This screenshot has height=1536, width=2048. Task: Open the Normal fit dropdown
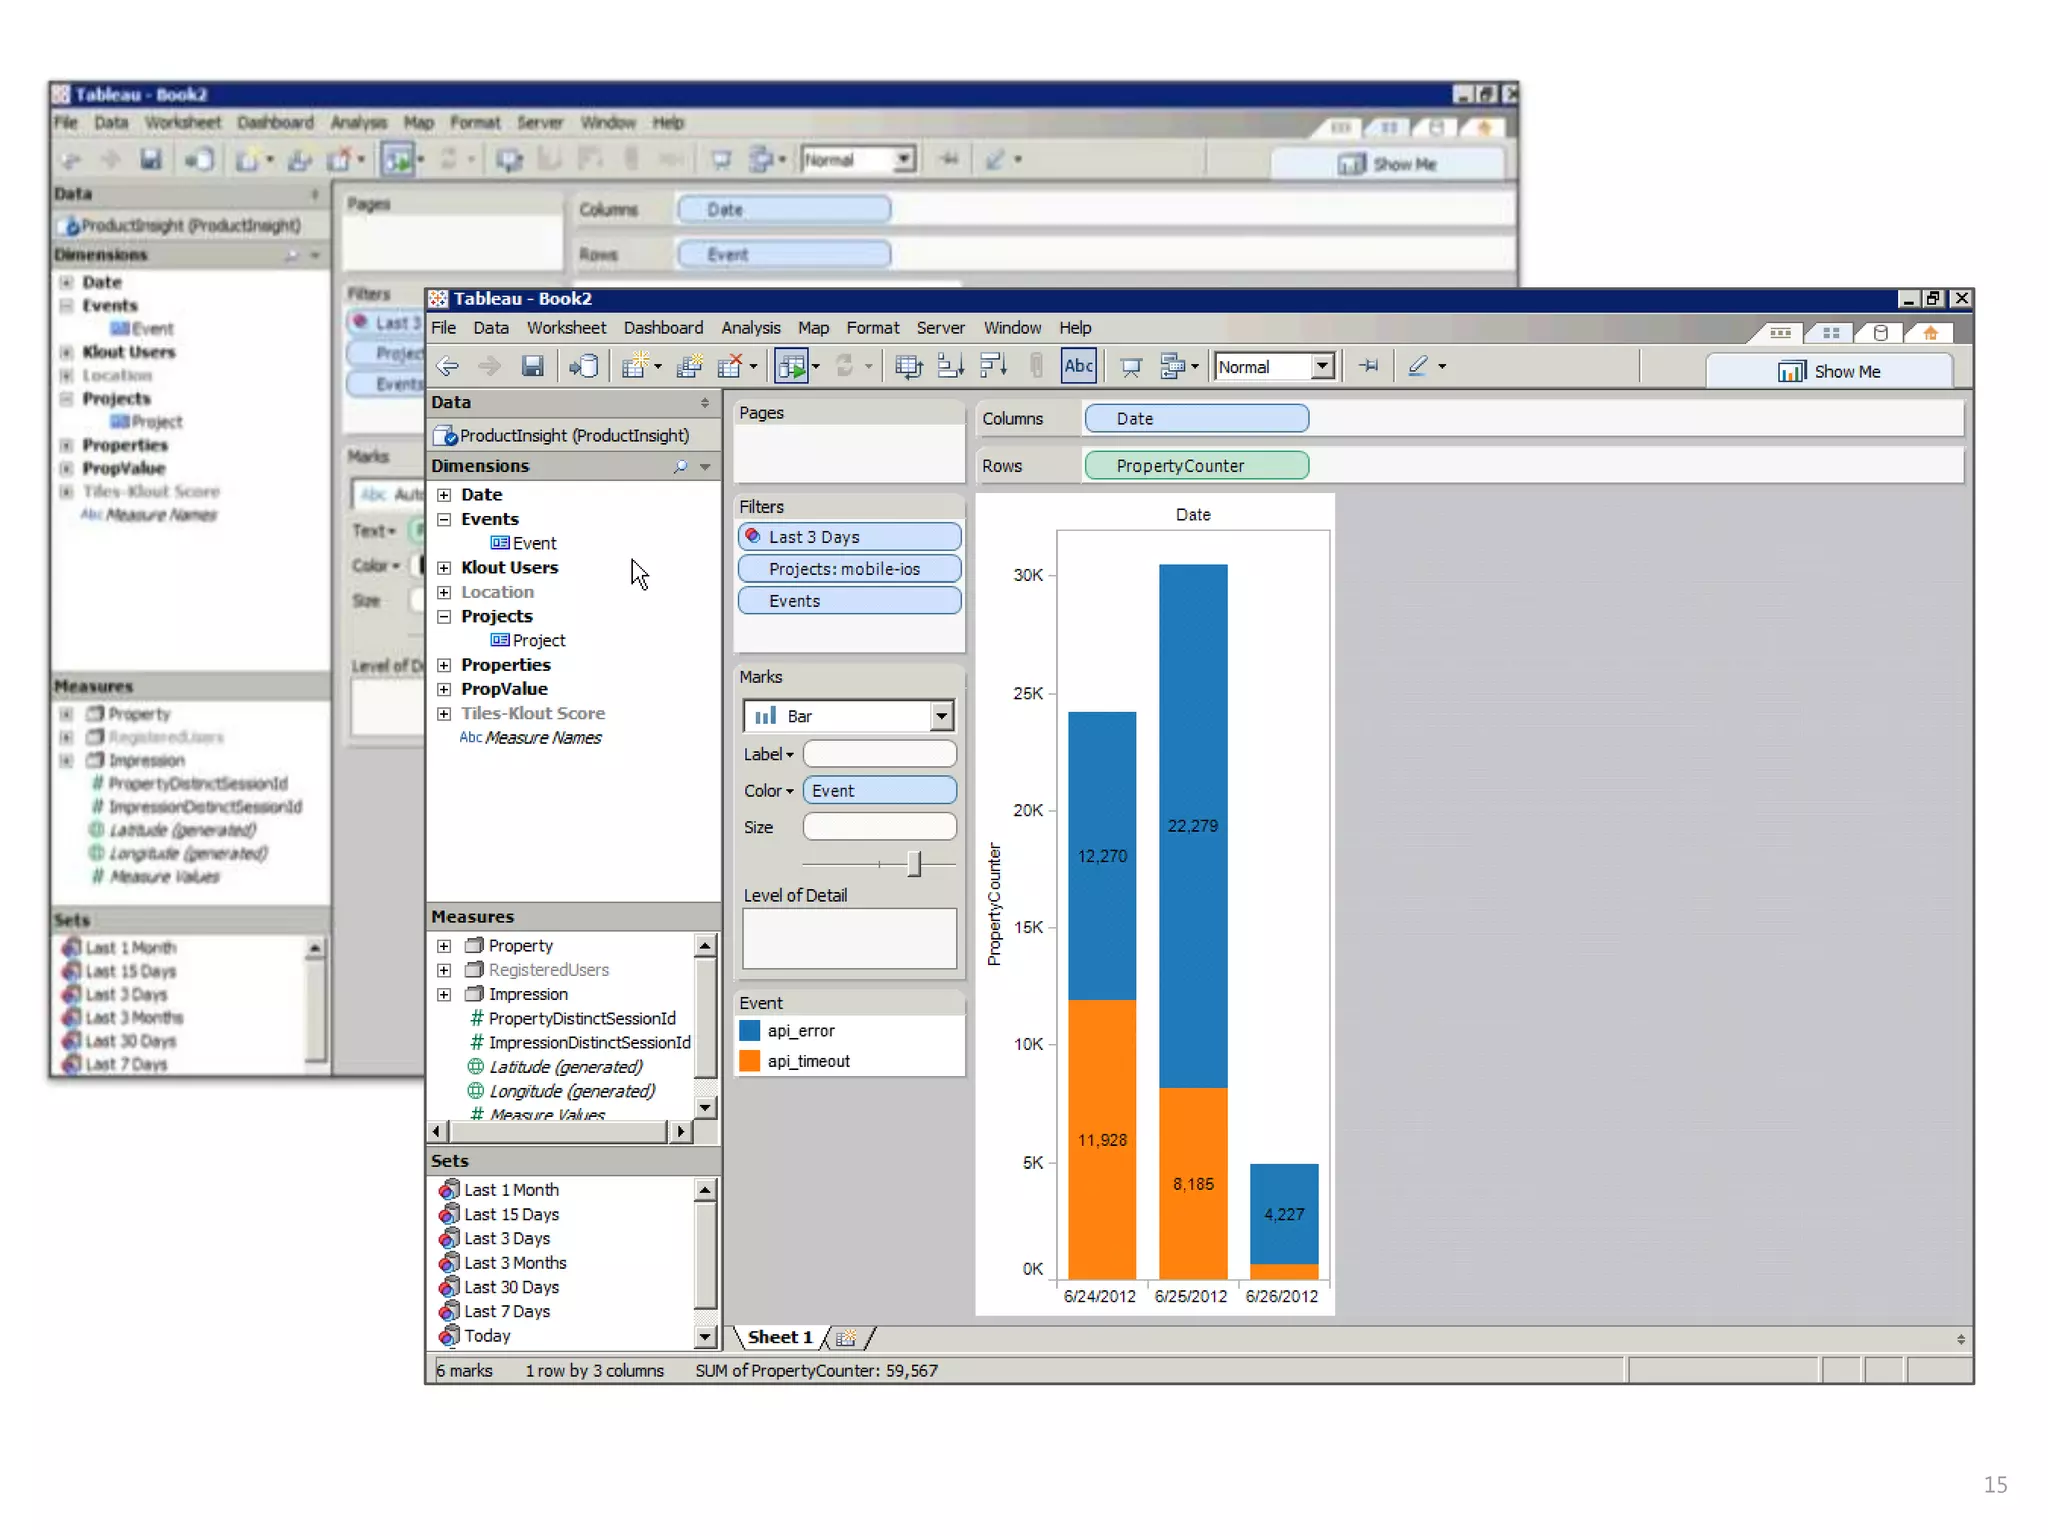tap(1322, 367)
